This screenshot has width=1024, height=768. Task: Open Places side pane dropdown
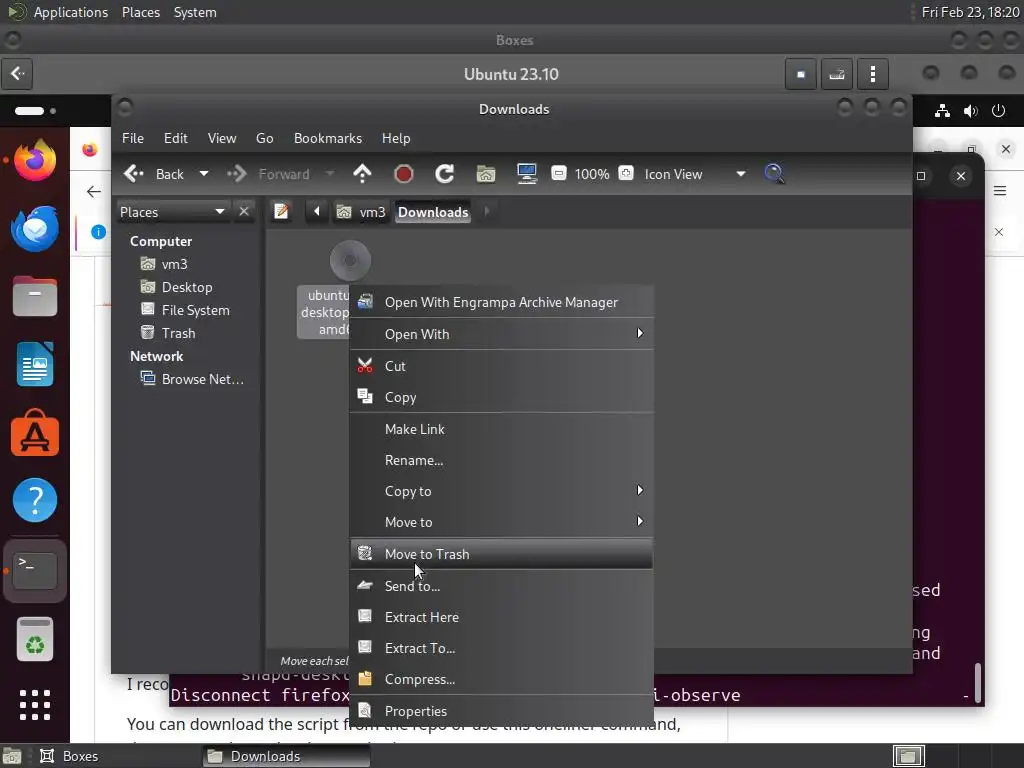click(x=172, y=212)
